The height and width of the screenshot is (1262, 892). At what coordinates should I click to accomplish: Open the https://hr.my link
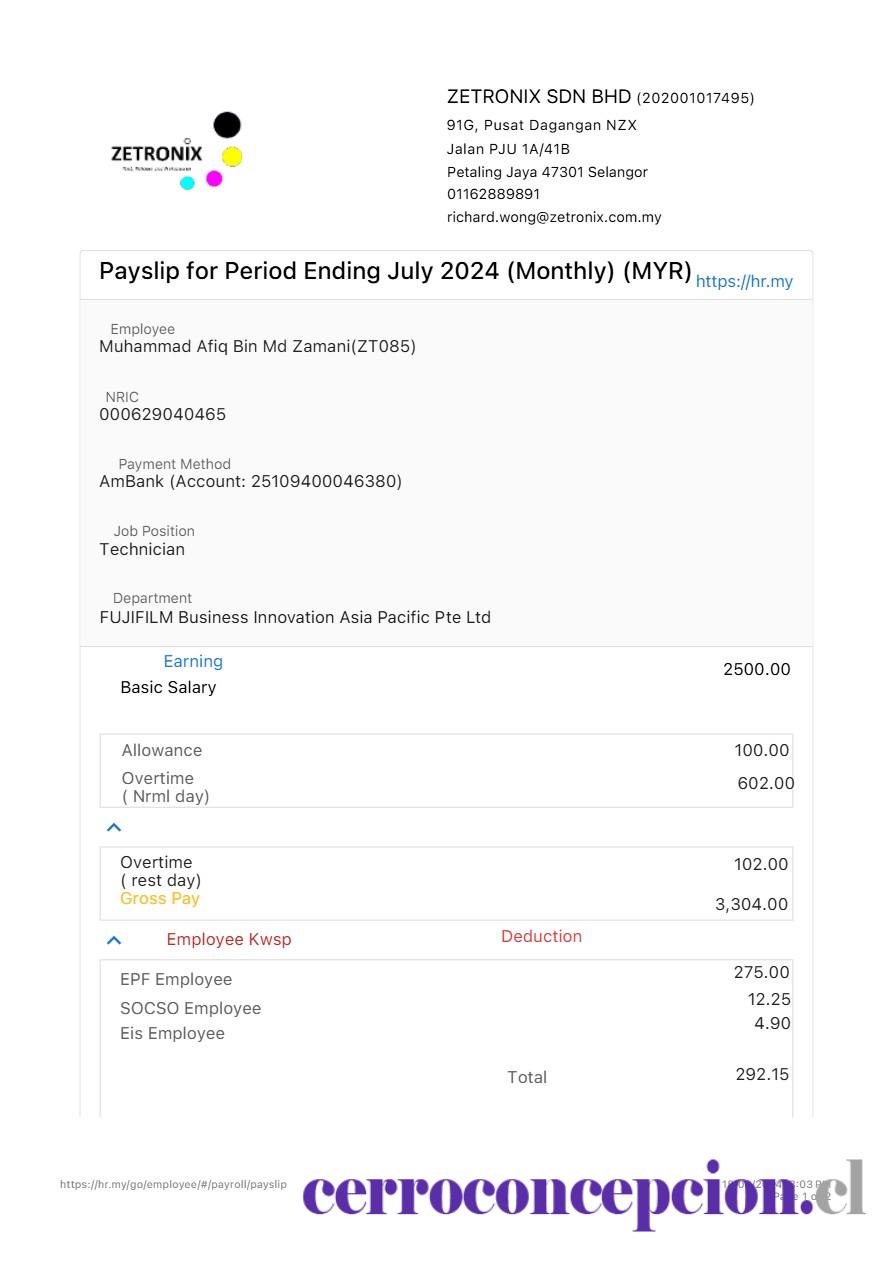point(744,281)
